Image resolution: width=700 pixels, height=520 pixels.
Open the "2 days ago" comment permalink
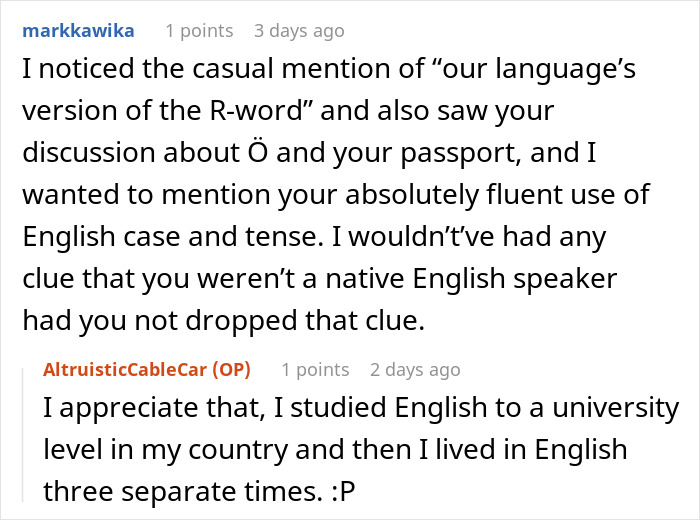pos(415,370)
